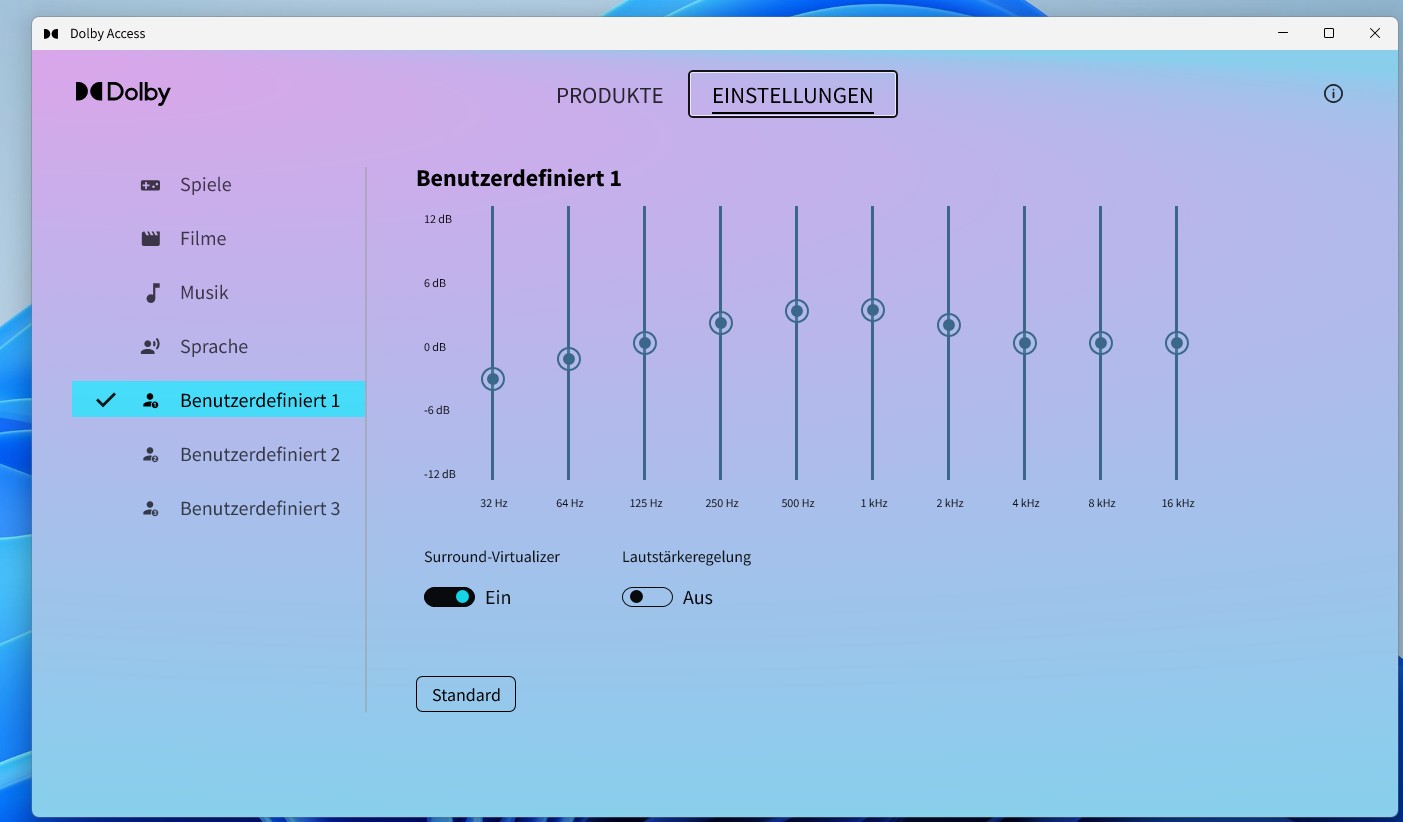Click the Dolby logo

[123, 93]
